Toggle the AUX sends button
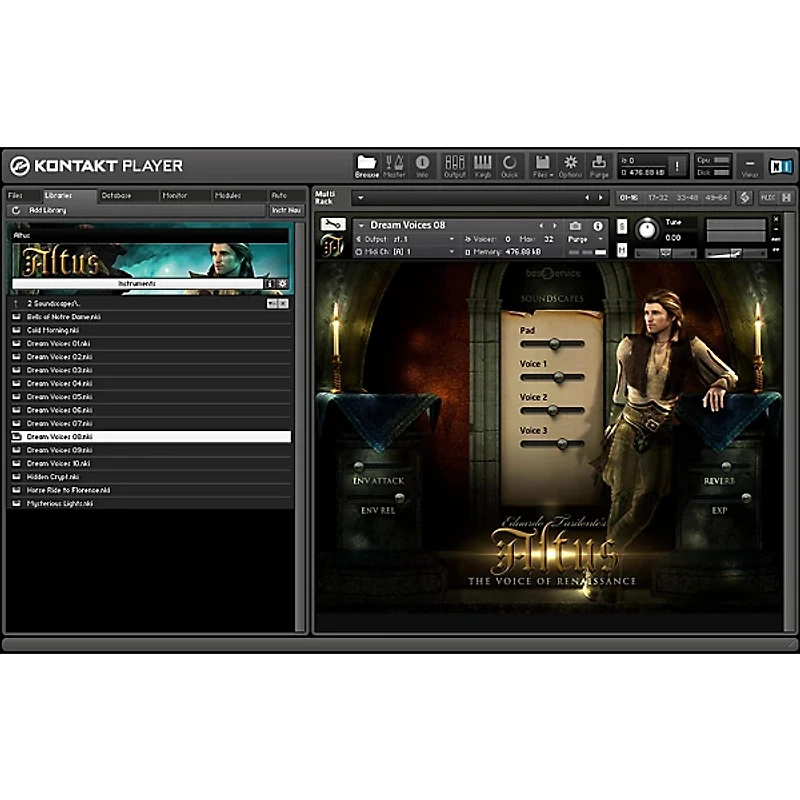The height and width of the screenshot is (800, 800). tap(767, 197)
